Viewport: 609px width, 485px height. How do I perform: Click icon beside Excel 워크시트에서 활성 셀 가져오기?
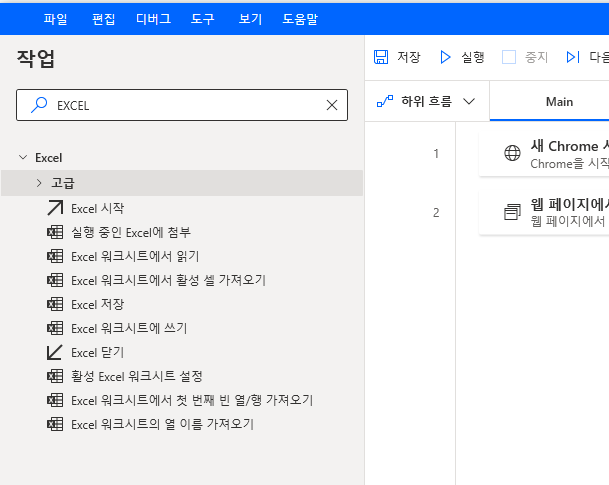(x=55, y=280)
